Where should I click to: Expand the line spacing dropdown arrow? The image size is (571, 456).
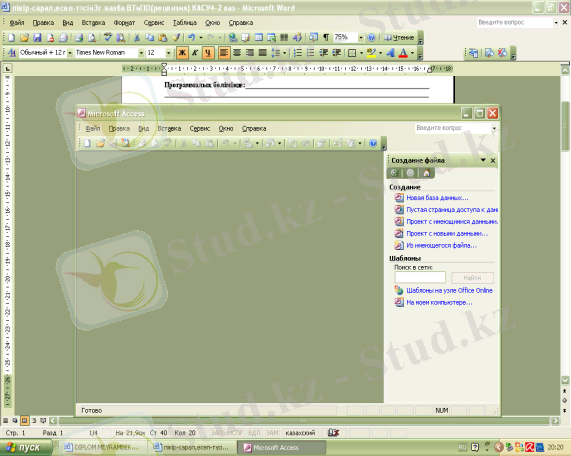pyautogui.click(x=284, y=53)
